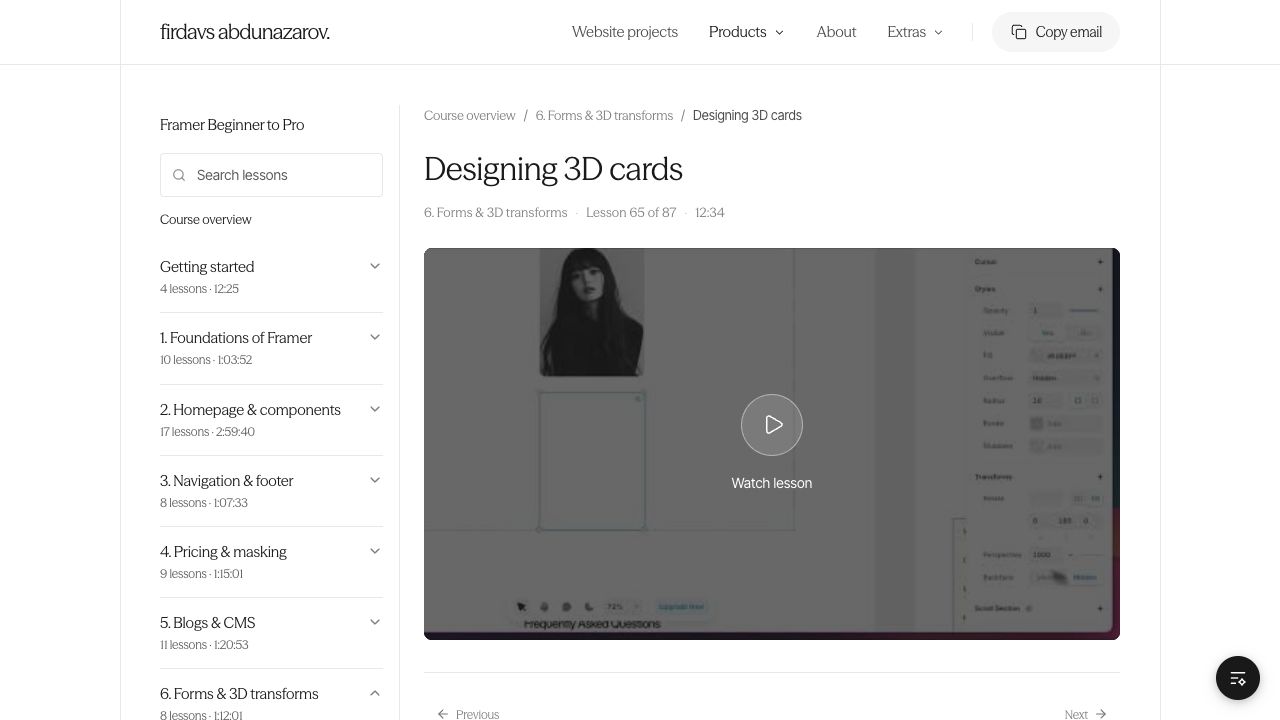Open Course overview link in sidebar
This screenshot has height=720, width=1280.
[x=206, y=220]
